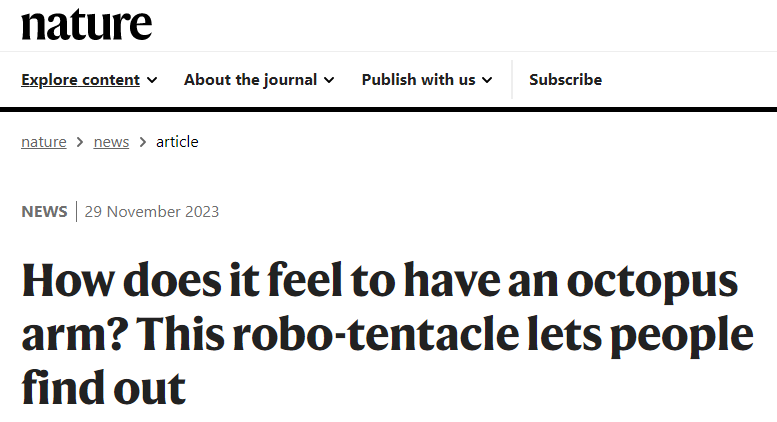Click the Publish with us menu text

click(x=418, y=80)
